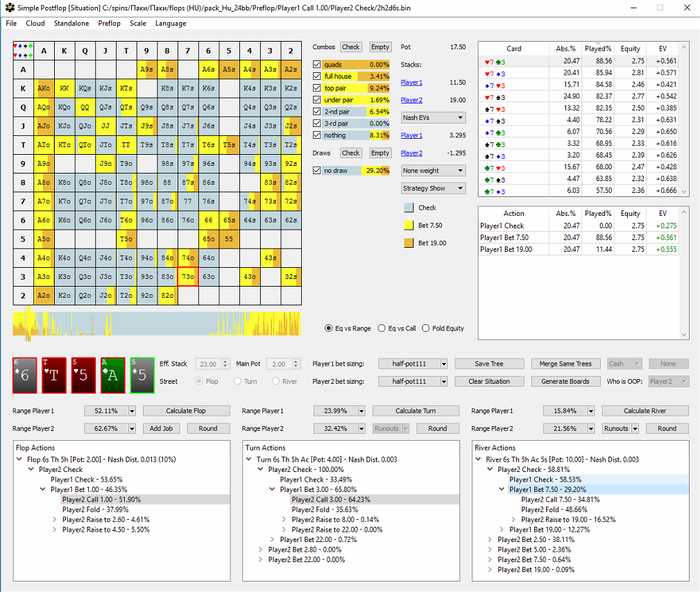This screenshot has width=700, height=592.
Task: Select Player1 Bet 19.00 action row
Action: pyautogui.click(x=579, y=249)
